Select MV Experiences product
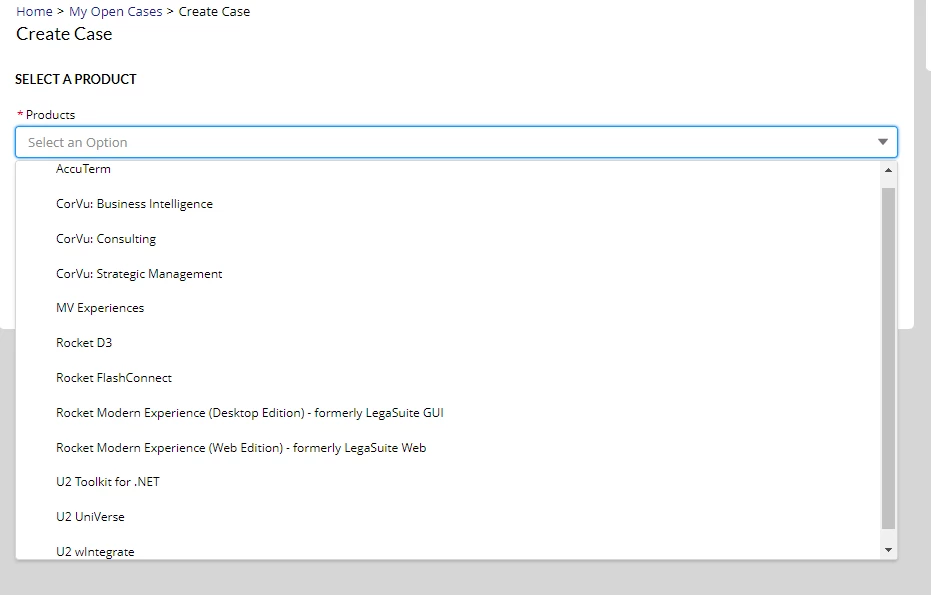The image size is (931, 595). point(448,308)
